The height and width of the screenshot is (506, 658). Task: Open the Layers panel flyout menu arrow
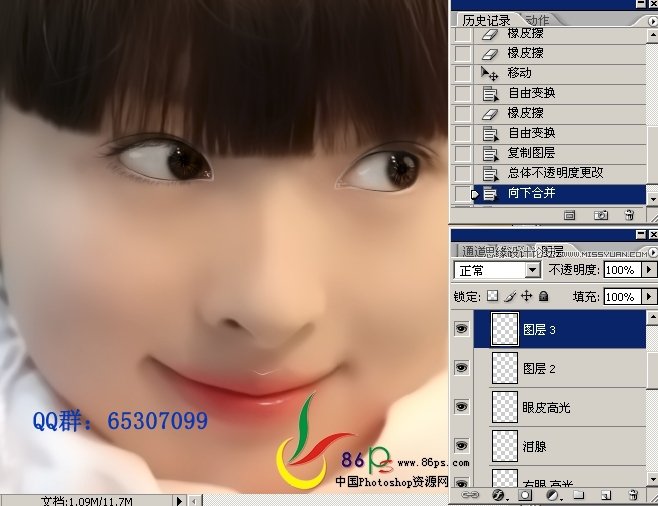coord(653,252)
